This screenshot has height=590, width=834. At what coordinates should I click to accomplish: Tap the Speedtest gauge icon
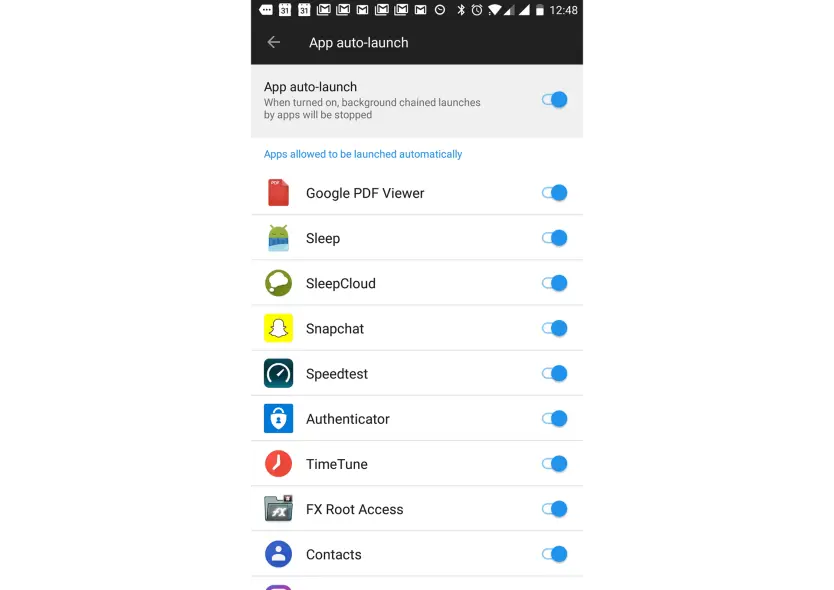[278, 373]
